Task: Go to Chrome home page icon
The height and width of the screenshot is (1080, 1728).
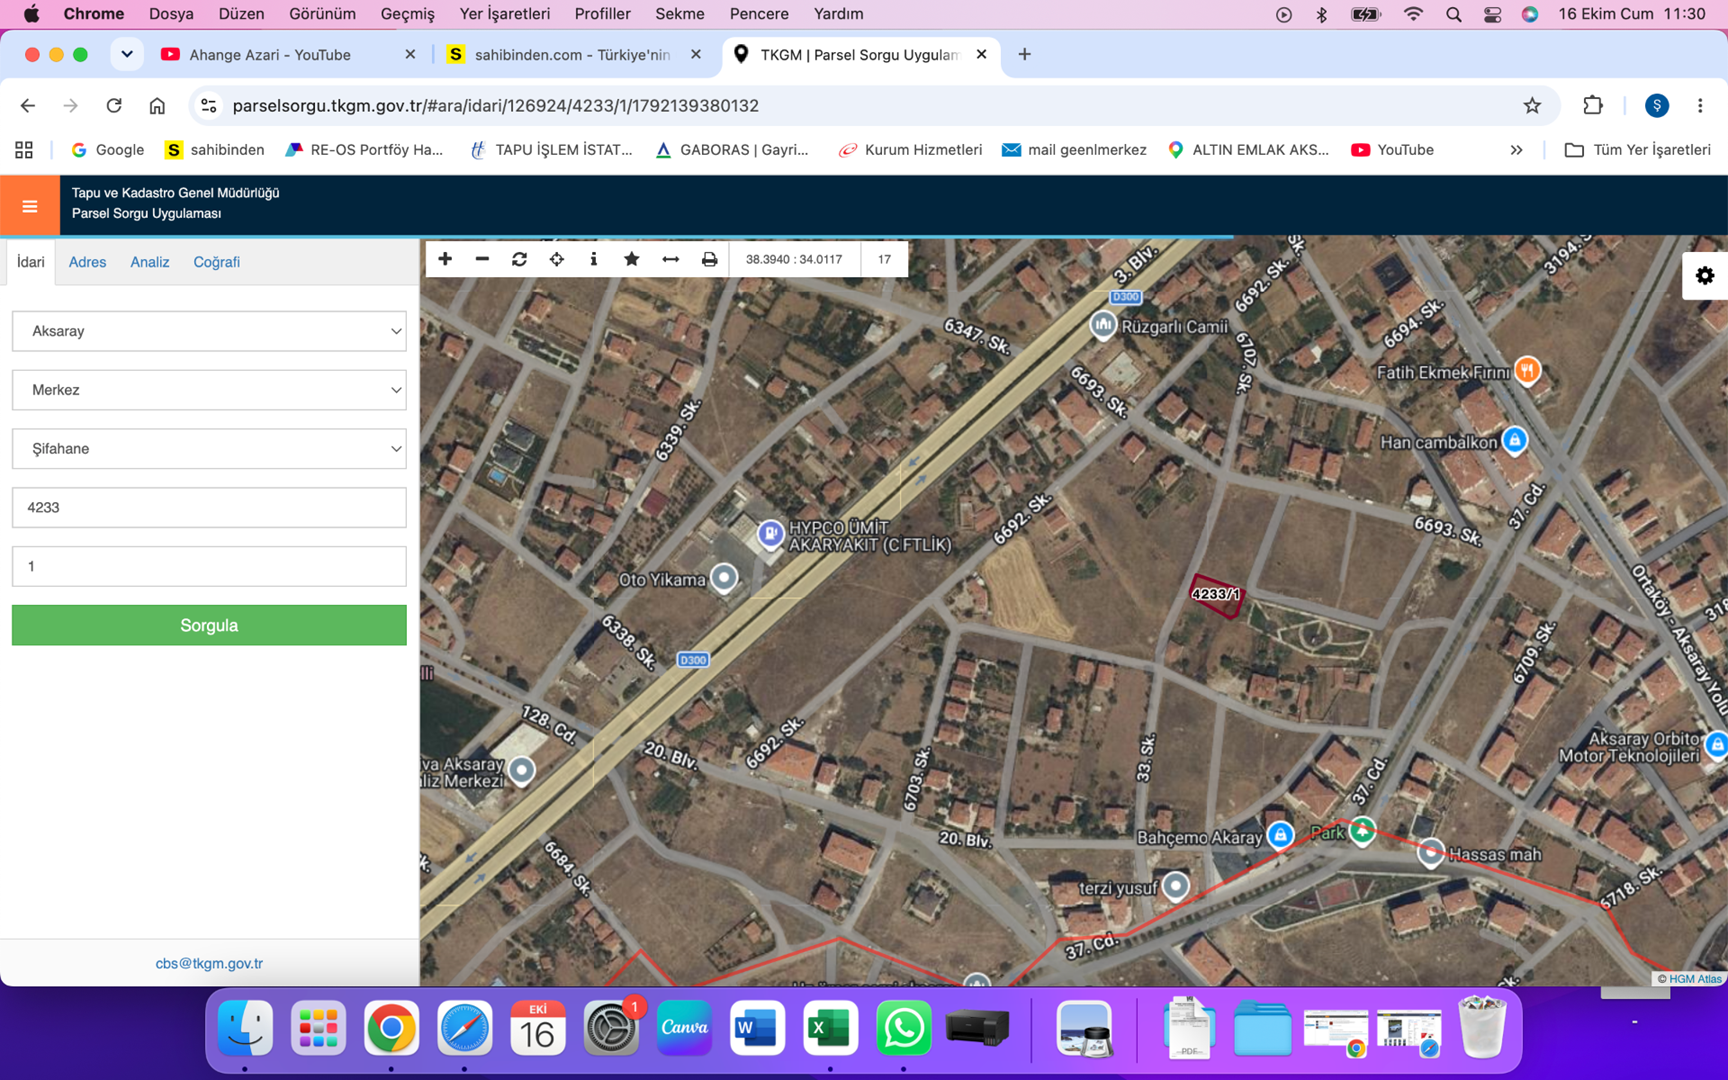Action: pos(157,105)
